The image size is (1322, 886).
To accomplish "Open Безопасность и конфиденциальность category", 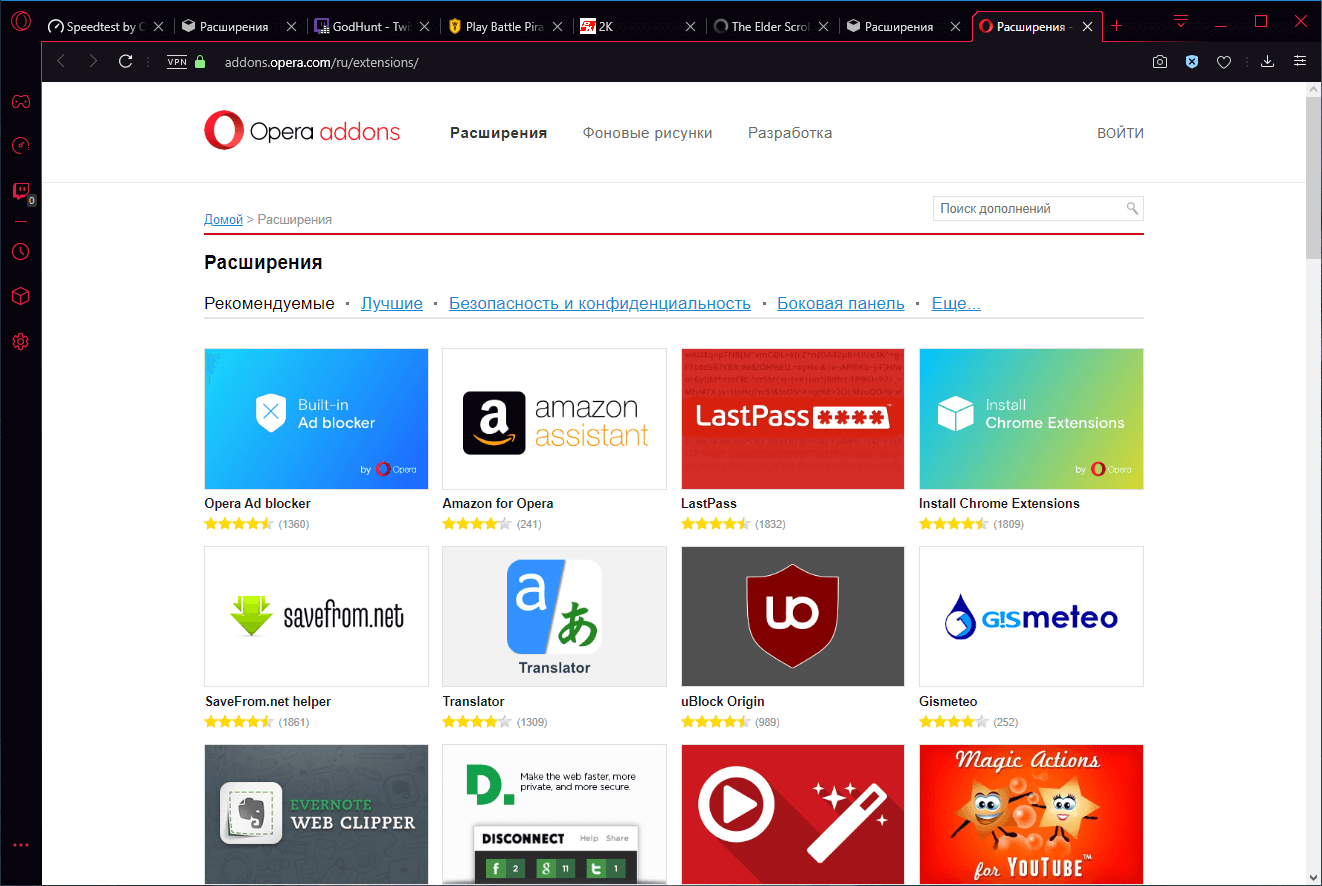I will 600,304.
